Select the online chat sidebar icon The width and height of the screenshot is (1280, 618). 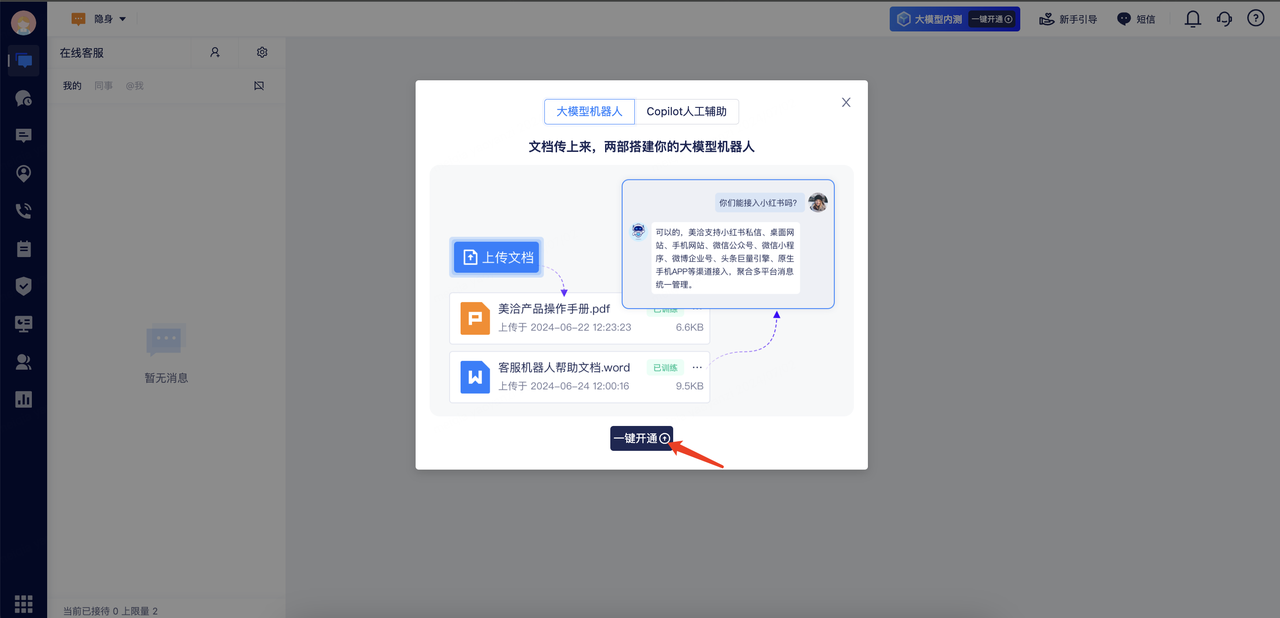click(x=24, y=61)
